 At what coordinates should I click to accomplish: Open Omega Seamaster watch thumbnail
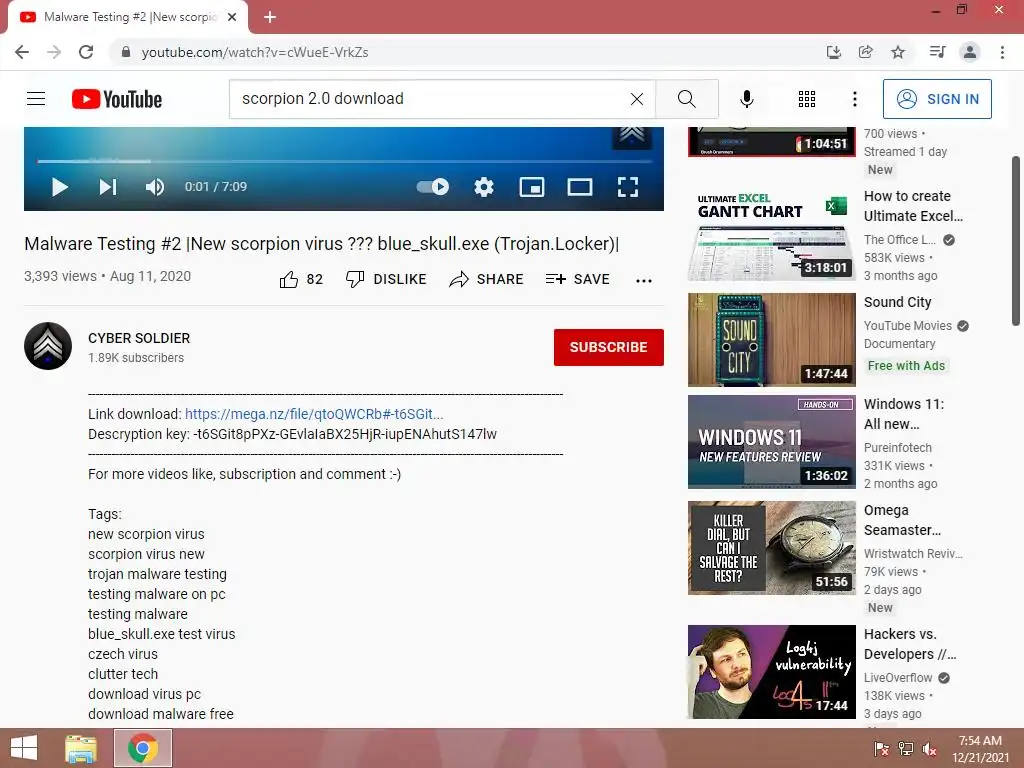771,548
